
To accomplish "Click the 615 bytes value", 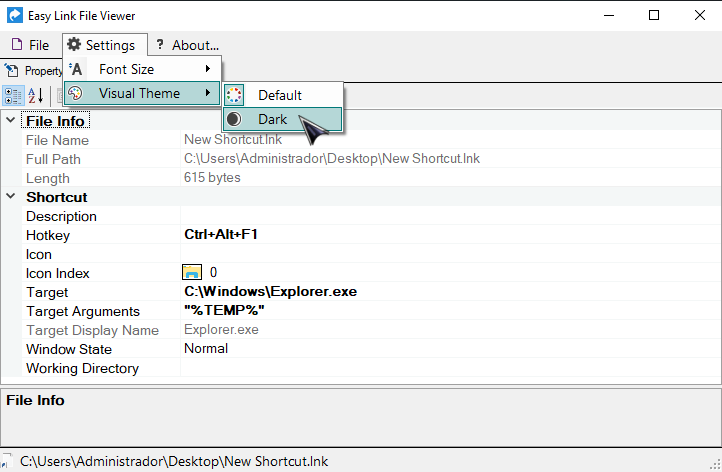I will (212, 178).
